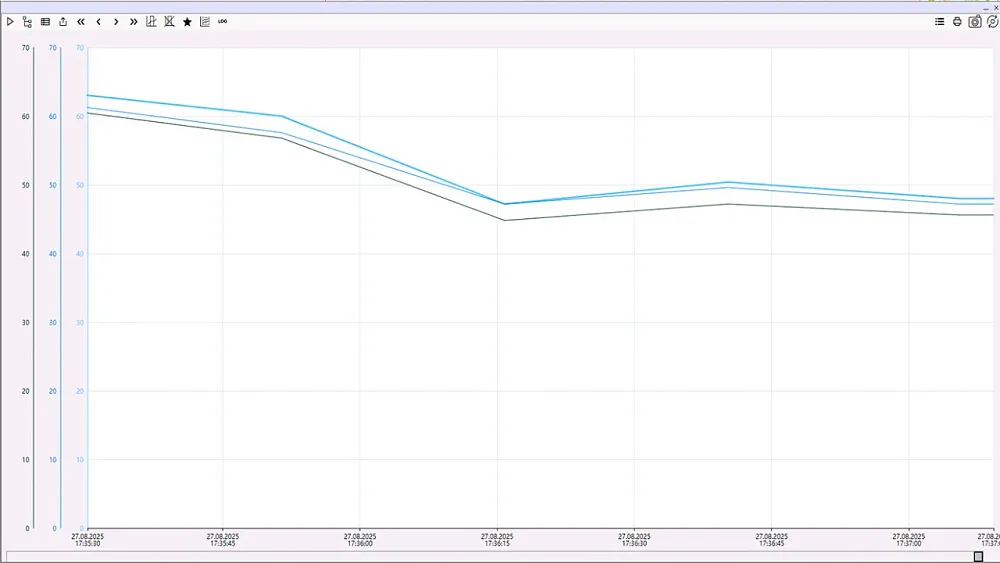Step back with single left chevron

click(x=98, y=21)
